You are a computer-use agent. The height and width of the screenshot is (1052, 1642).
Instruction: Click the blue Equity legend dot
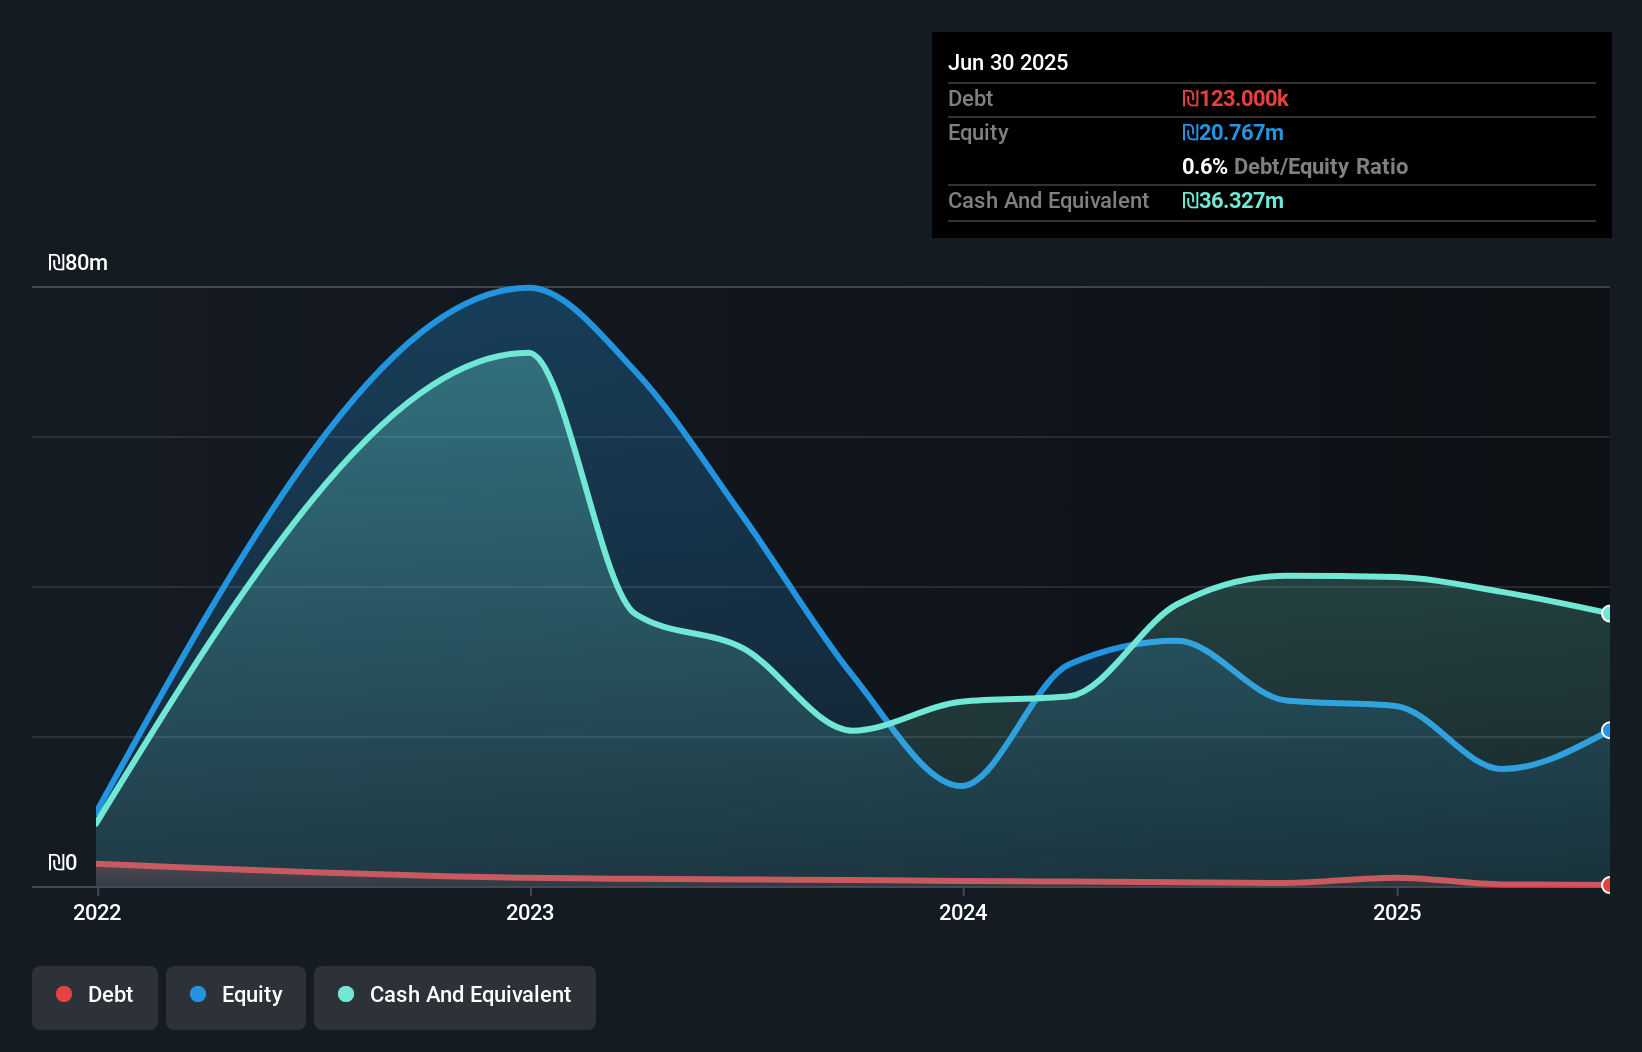tap(198, 994)
